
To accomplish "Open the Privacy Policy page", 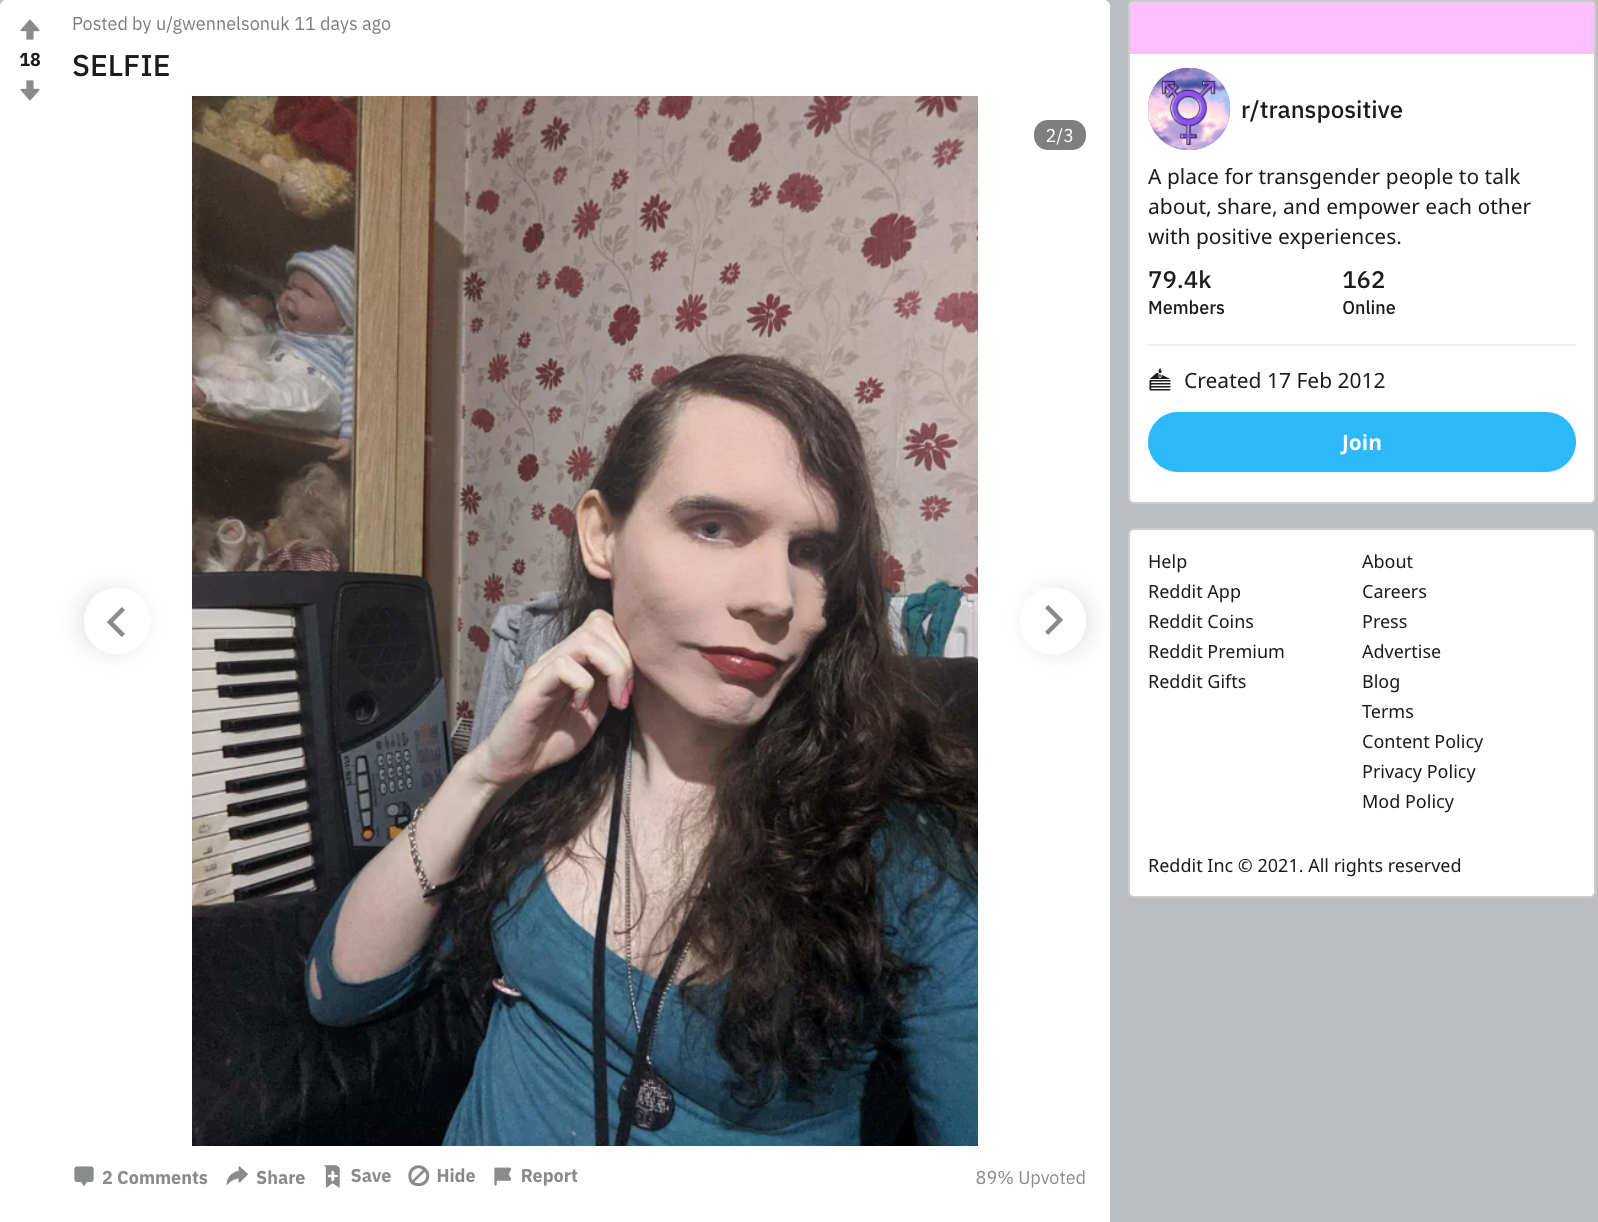I will 1418,772.
